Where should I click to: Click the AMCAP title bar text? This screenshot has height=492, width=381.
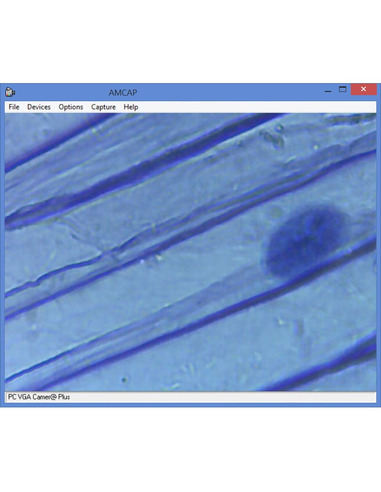pyautogui.click(x=123, y=92)
